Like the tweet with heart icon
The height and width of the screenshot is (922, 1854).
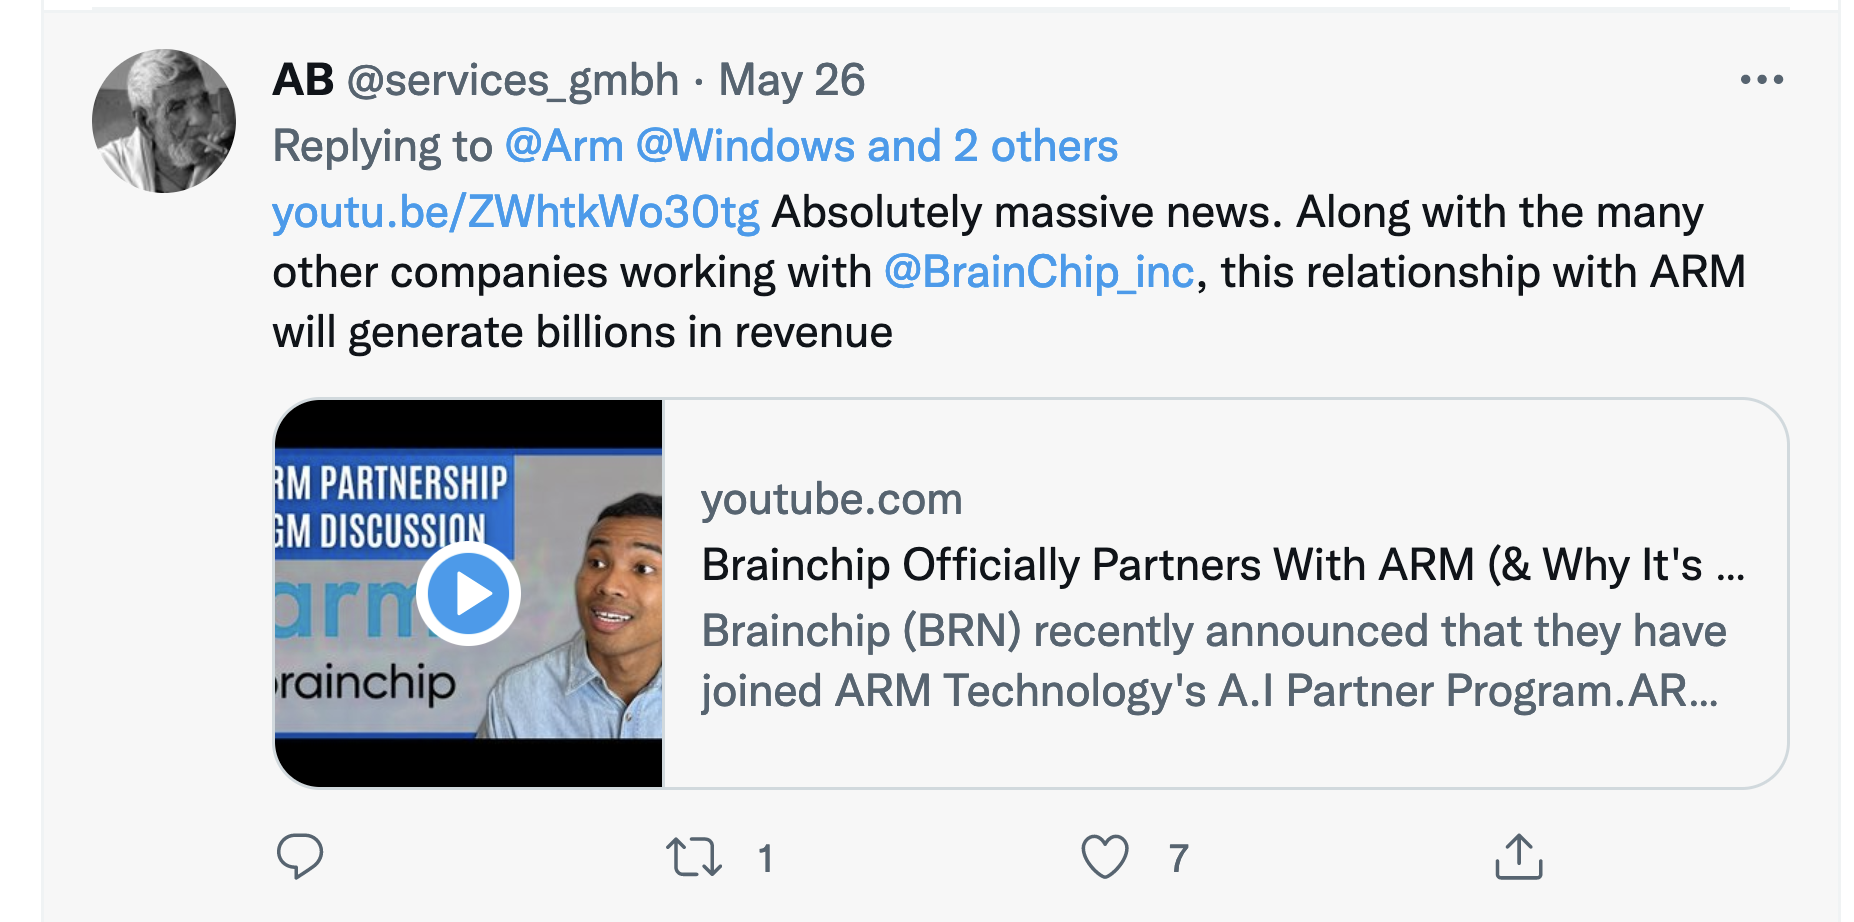[x=1104, y=857]
